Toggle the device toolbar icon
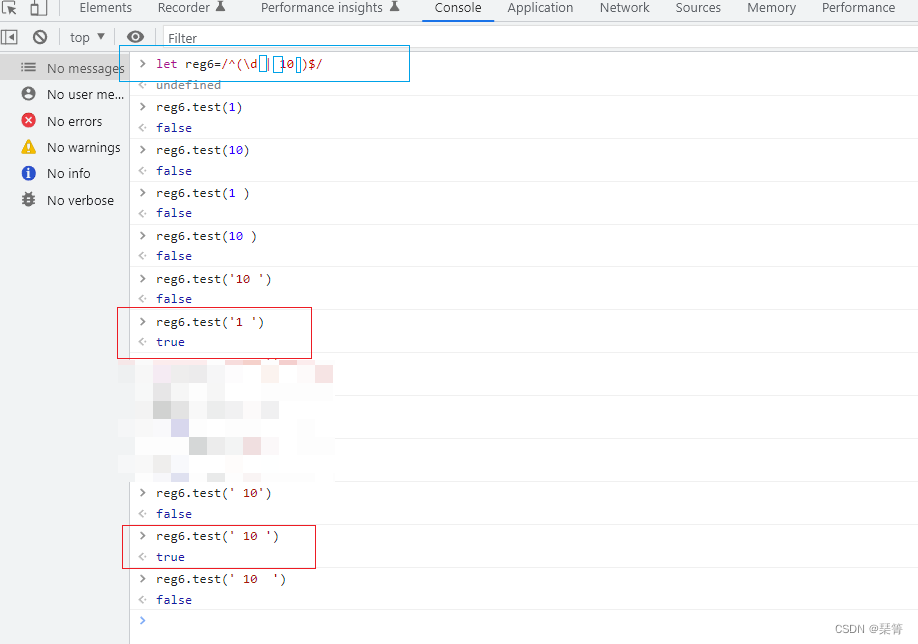The height and width of the screenshot is (644, 918). coord(38,8)
